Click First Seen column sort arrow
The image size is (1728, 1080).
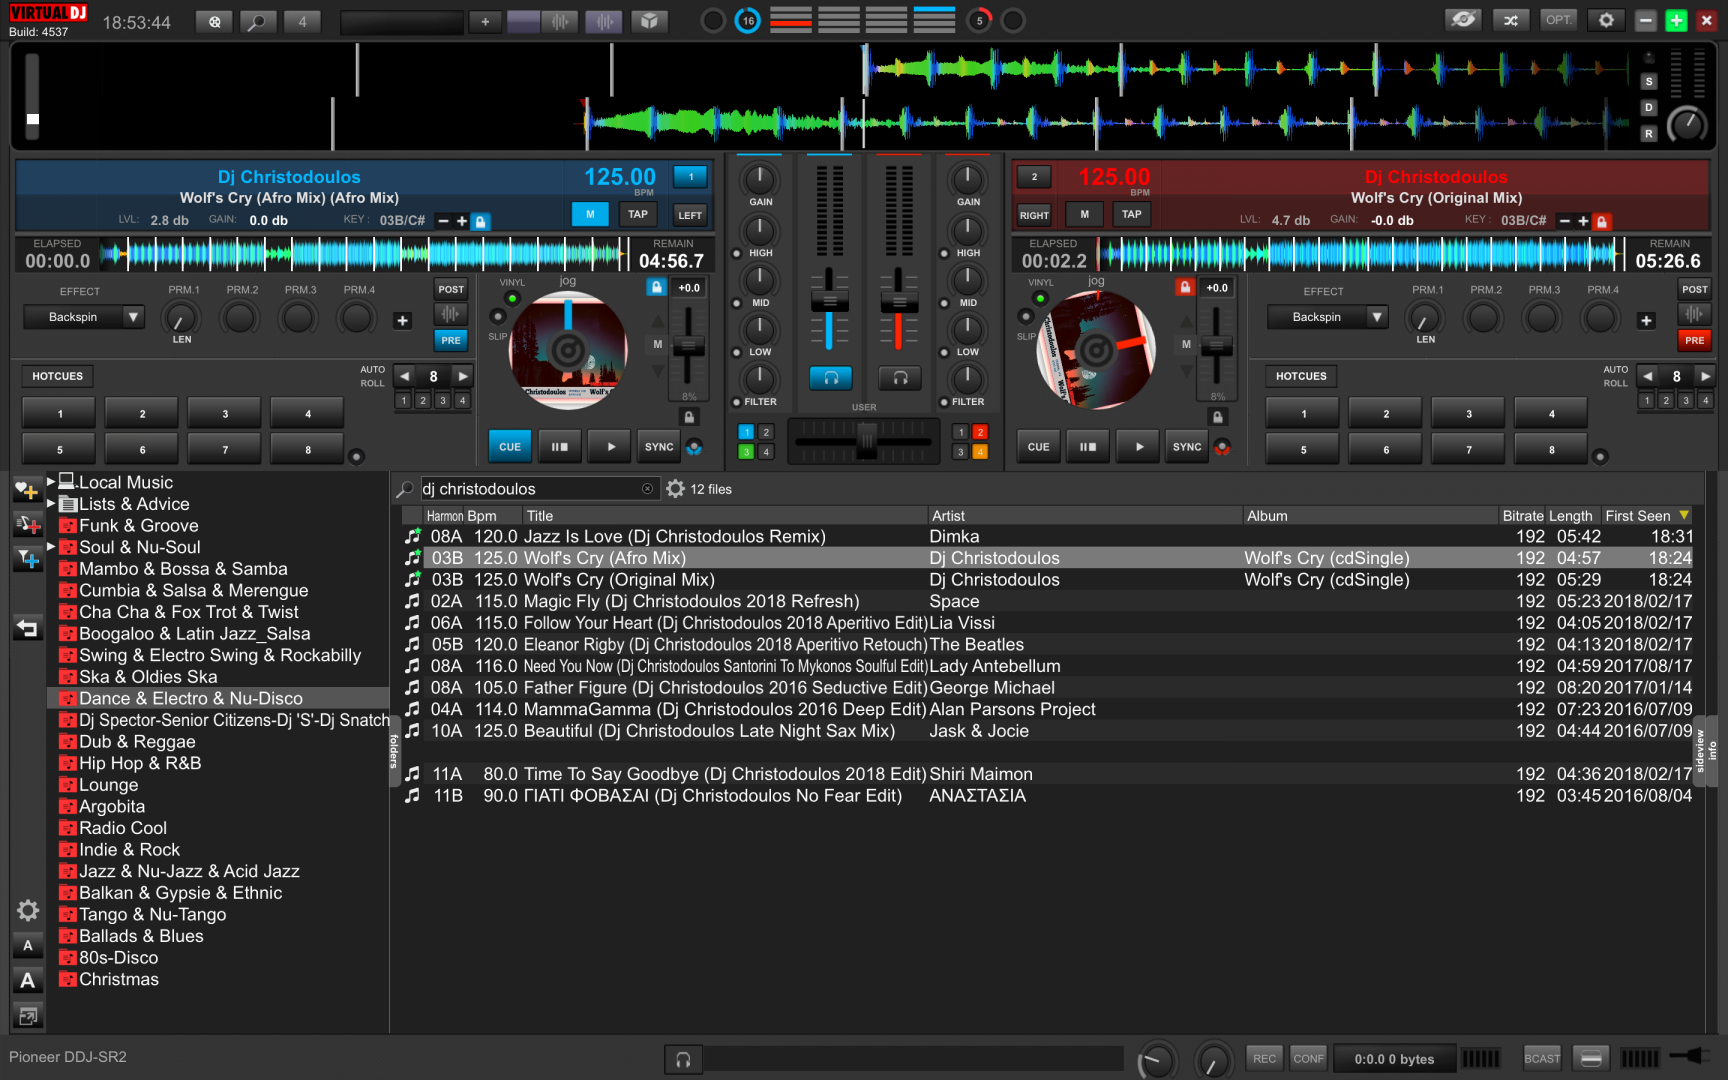click(x=1684, y=516)
